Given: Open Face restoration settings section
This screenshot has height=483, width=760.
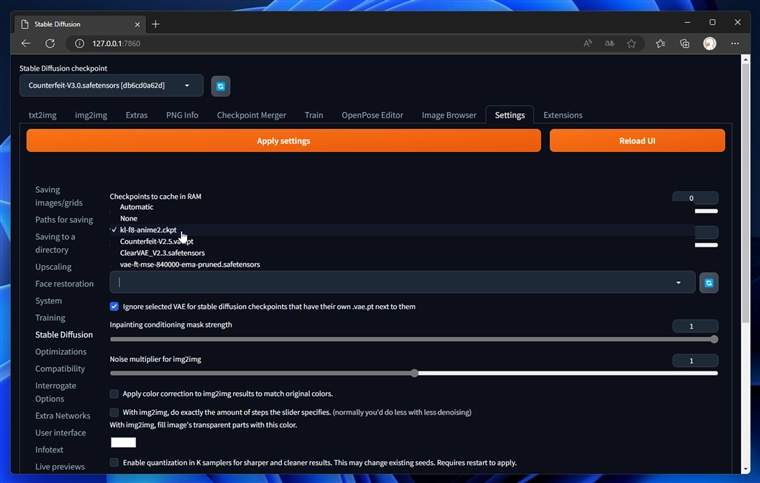Looking at the screenshot, I should click(x=64, y=284).
